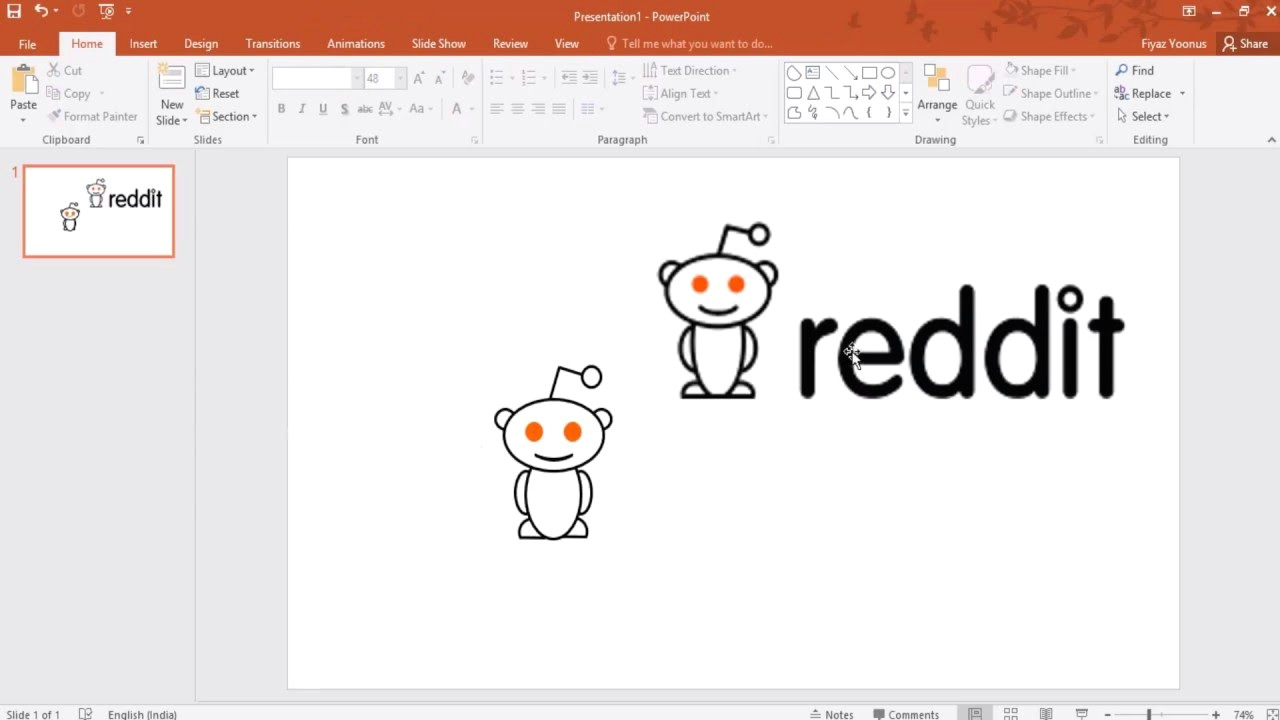
Task: Toggle Text Shadow formatting
Action: (344, 108)
